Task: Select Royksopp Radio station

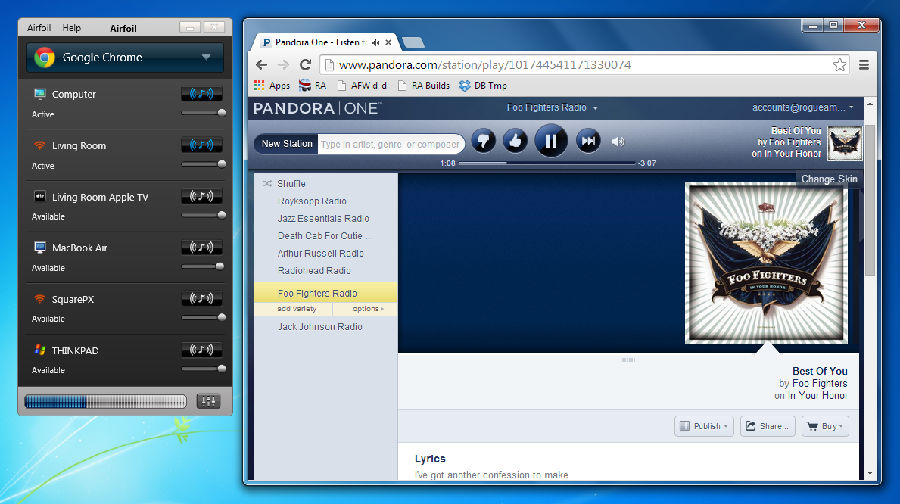Action: 312,201
